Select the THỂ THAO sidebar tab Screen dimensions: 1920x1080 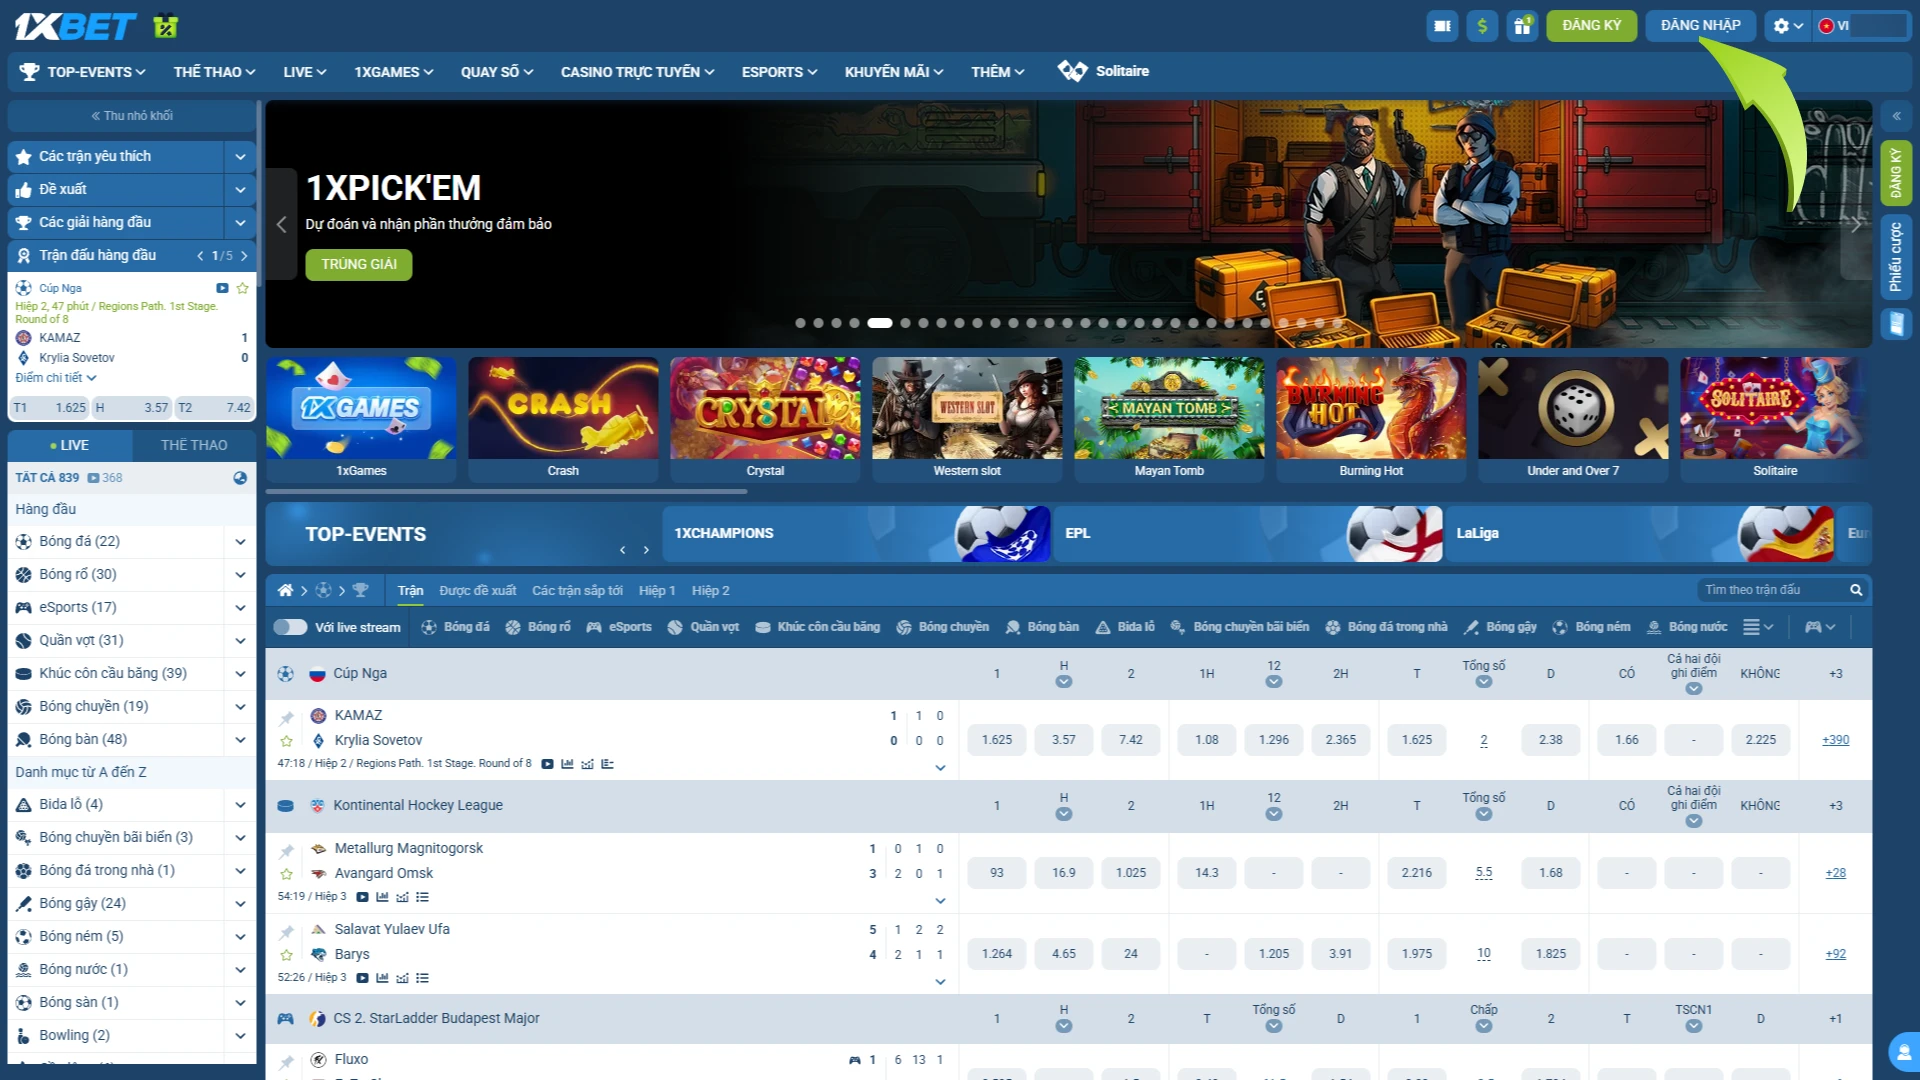tap(194, 445)
